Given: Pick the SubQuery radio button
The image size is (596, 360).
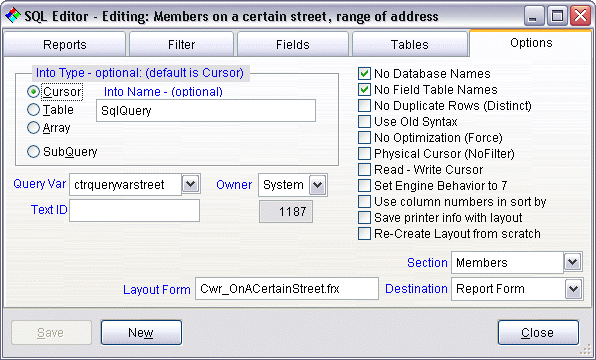Looking at the screenshot, I should [33, 152].
